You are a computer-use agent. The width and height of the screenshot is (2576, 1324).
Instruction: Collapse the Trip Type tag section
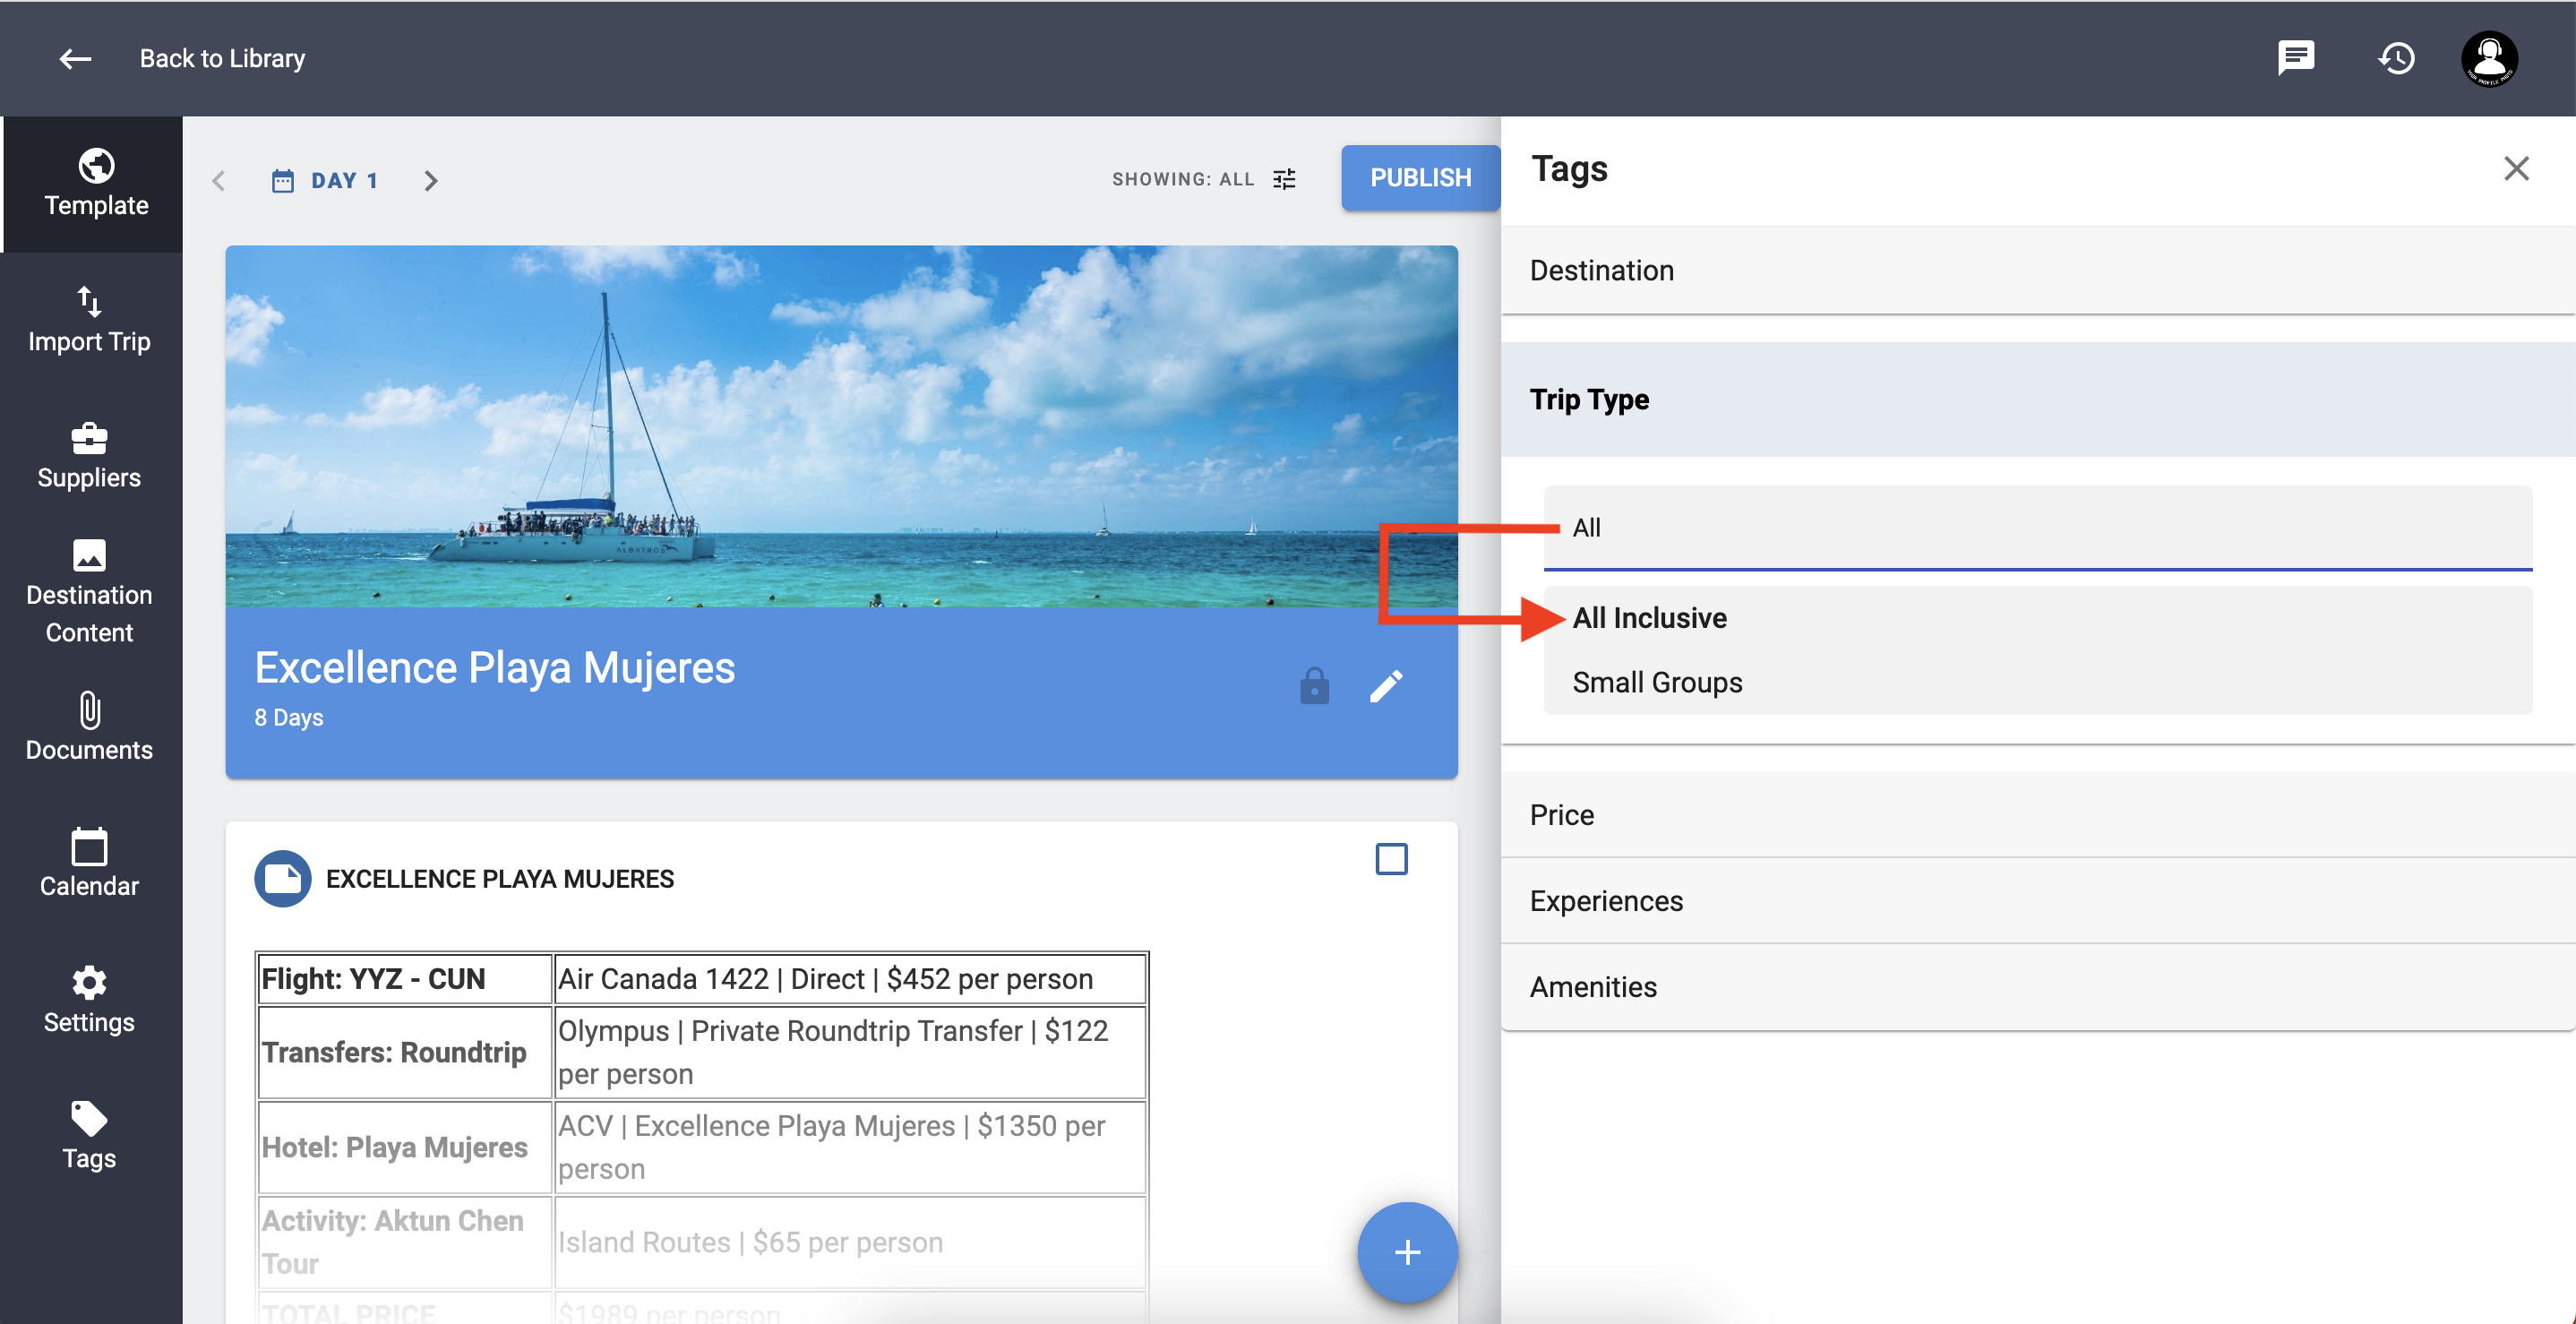pos(2038,400)
